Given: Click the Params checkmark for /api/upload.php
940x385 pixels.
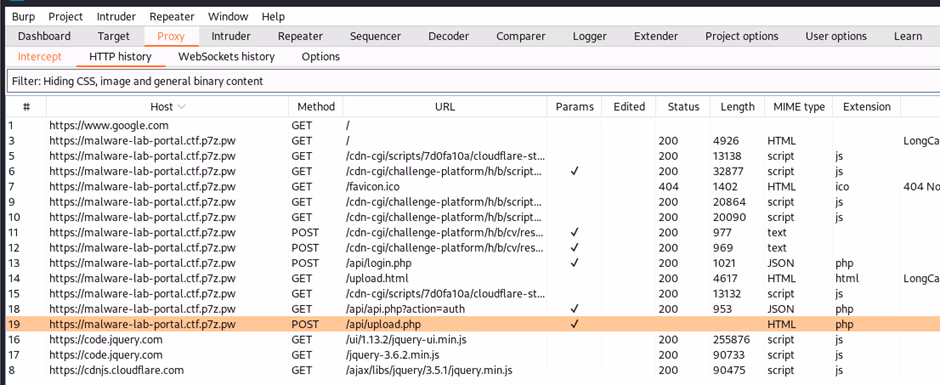Looking at the screenshot, I should 574,324.
